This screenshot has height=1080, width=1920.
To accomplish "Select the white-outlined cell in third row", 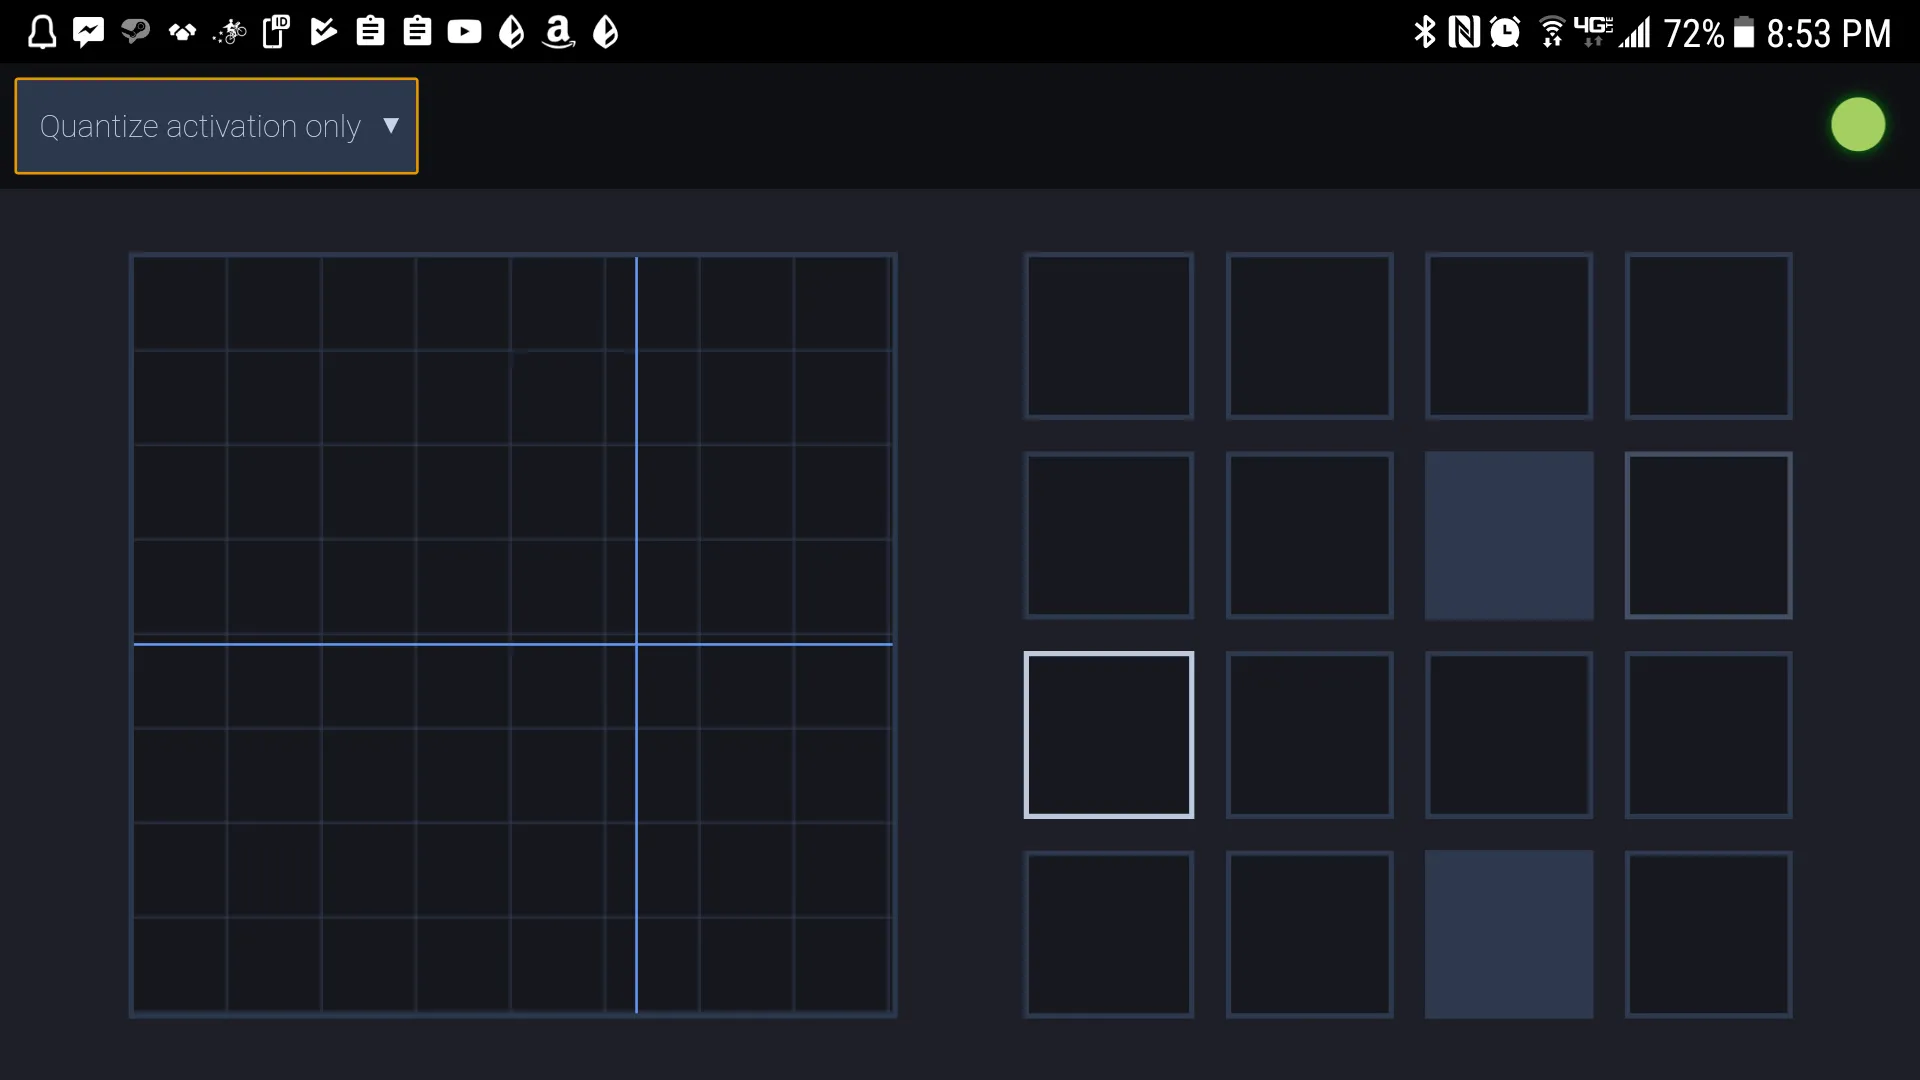I will point(1108,735).
